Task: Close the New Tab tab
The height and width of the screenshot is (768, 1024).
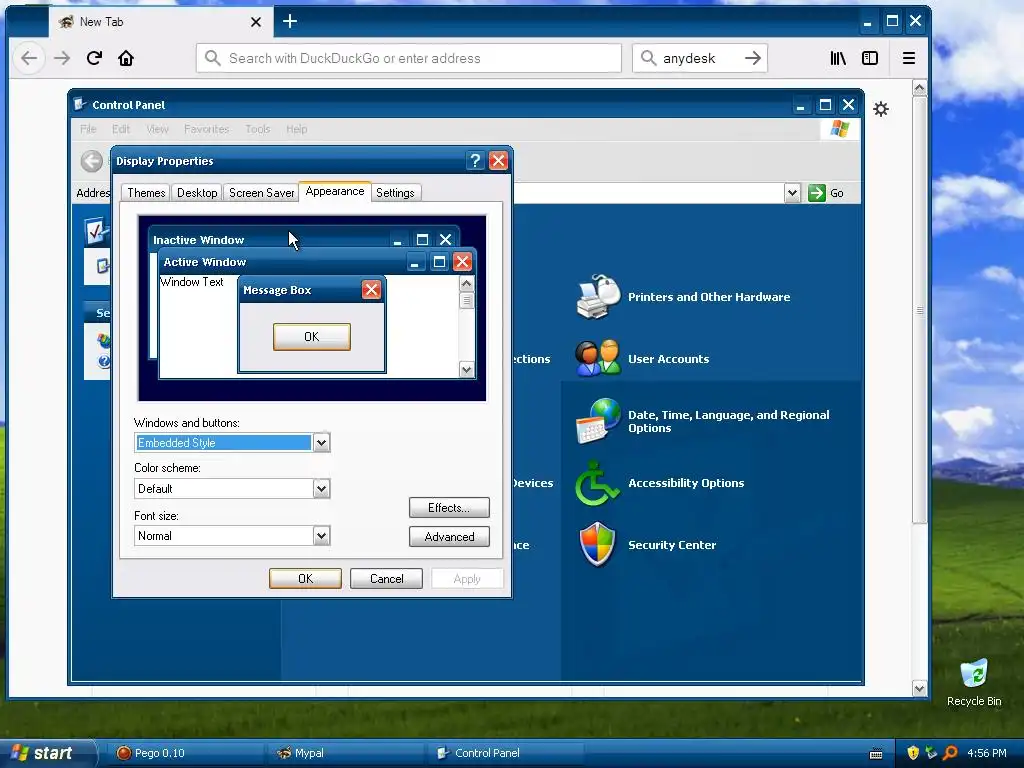Action: (256, 22)
